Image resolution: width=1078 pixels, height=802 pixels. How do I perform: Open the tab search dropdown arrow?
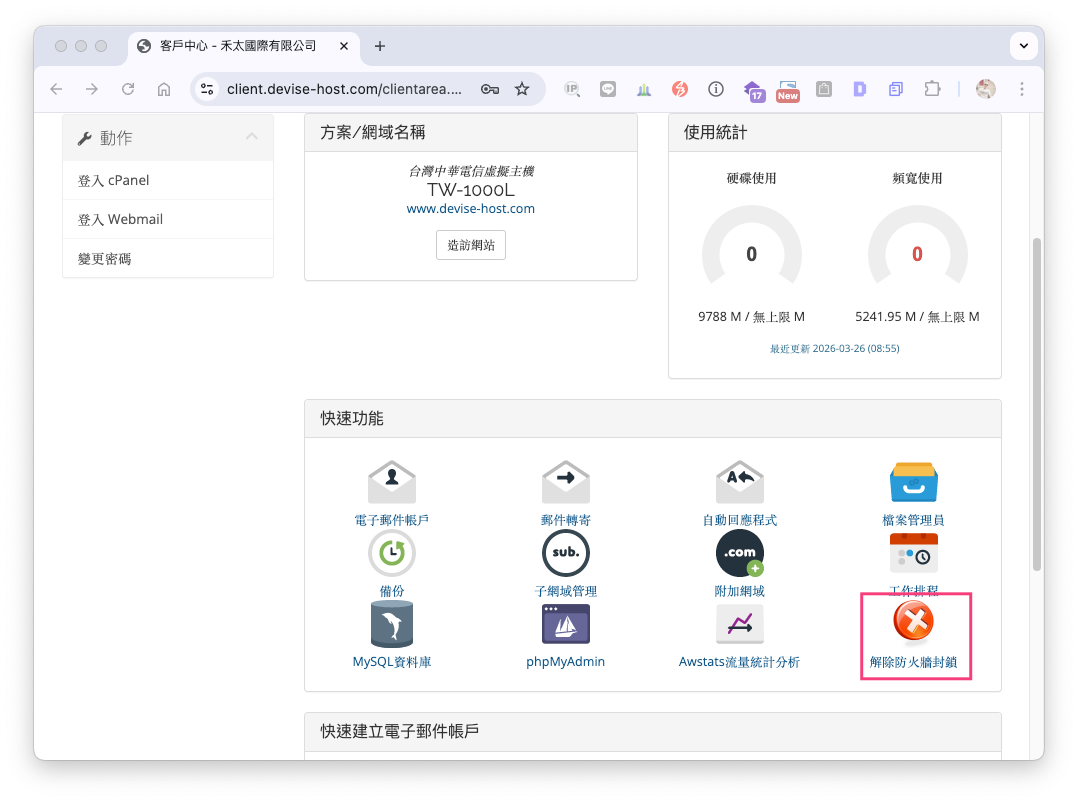(x=1023, y=46)
